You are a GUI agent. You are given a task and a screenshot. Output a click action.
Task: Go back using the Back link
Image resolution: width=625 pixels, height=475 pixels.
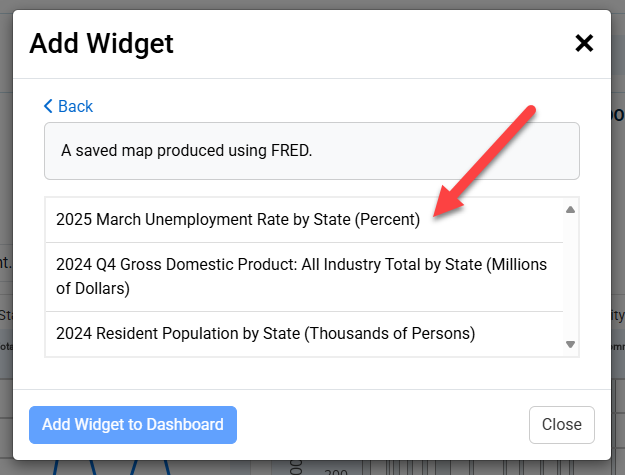point(75,106)
